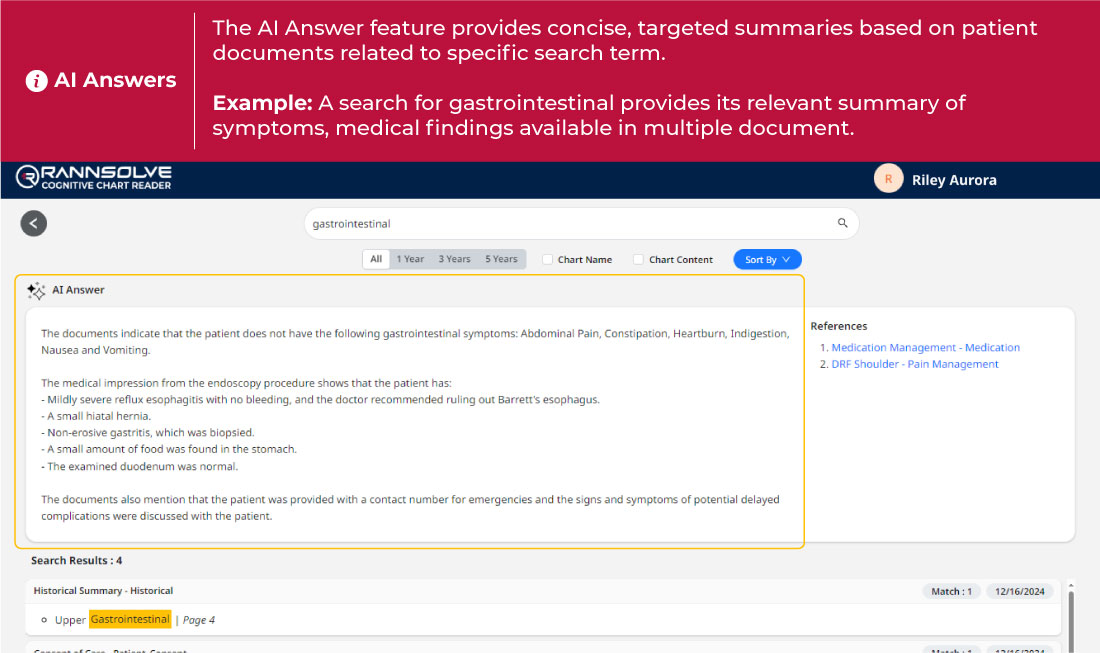Click the back arrow button
The height and width of the screenshot is (653, 1100).
[x=34, y=224]
